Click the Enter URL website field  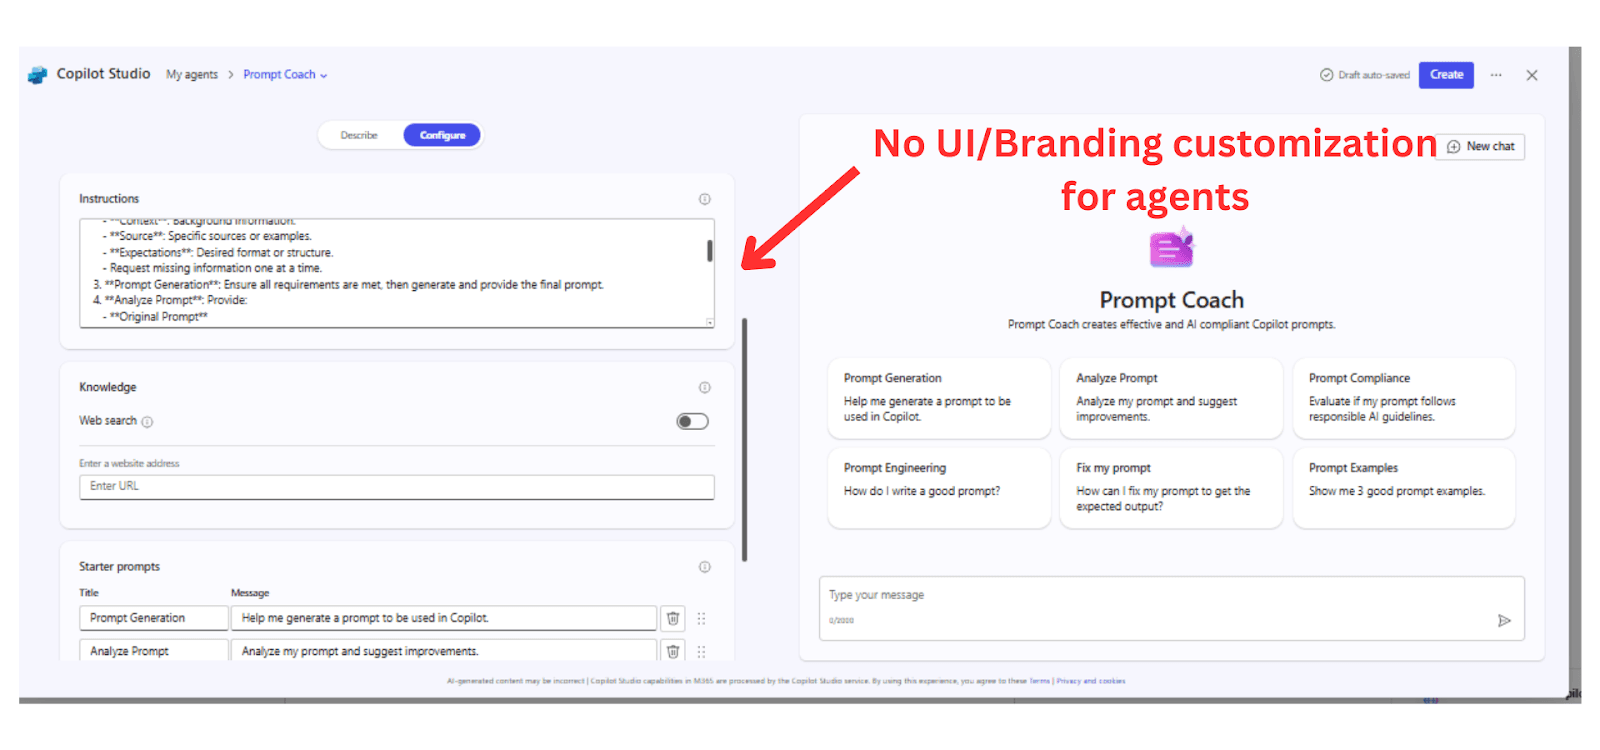coord(397,487)
